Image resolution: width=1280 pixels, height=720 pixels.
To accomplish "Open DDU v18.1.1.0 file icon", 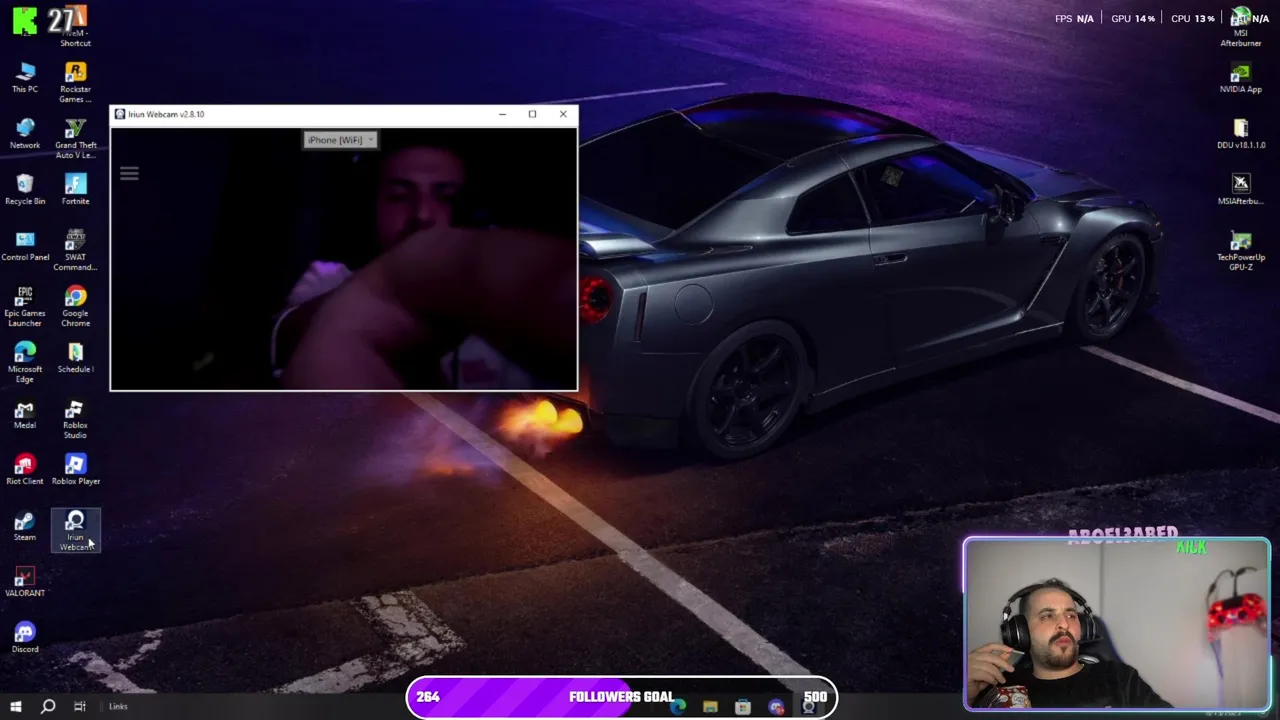I will (x=1241, y=133).
